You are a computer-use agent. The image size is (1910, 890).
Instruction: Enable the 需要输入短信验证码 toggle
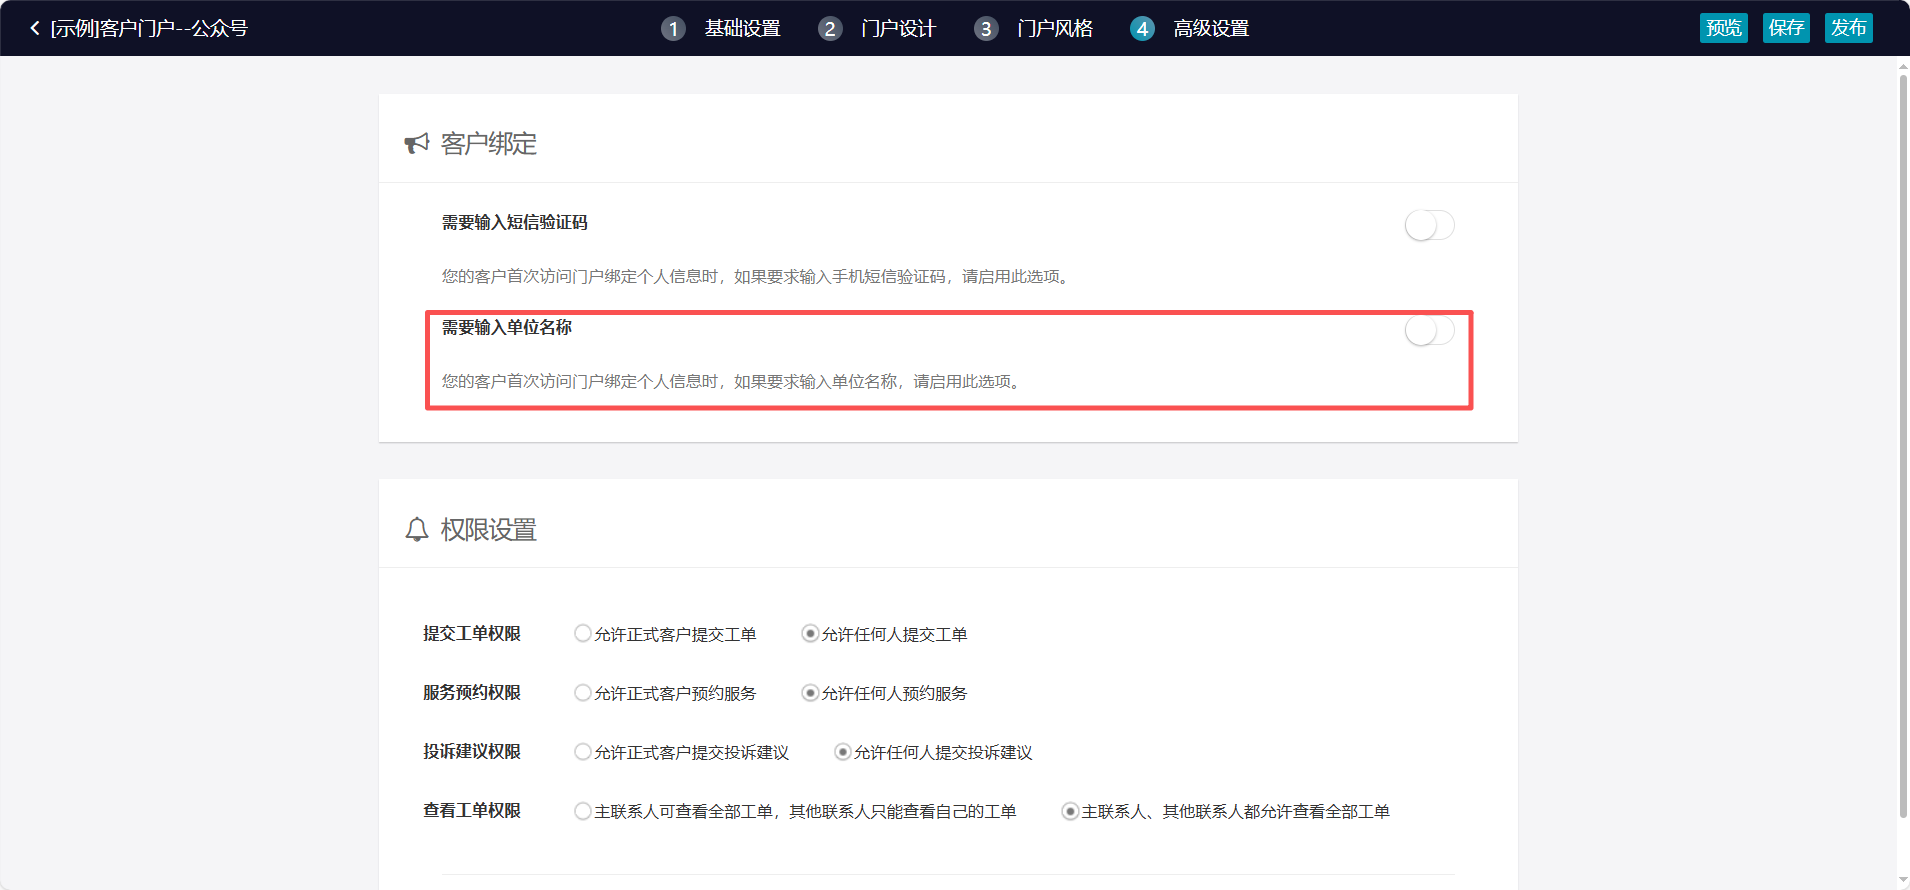[1429, 225]
